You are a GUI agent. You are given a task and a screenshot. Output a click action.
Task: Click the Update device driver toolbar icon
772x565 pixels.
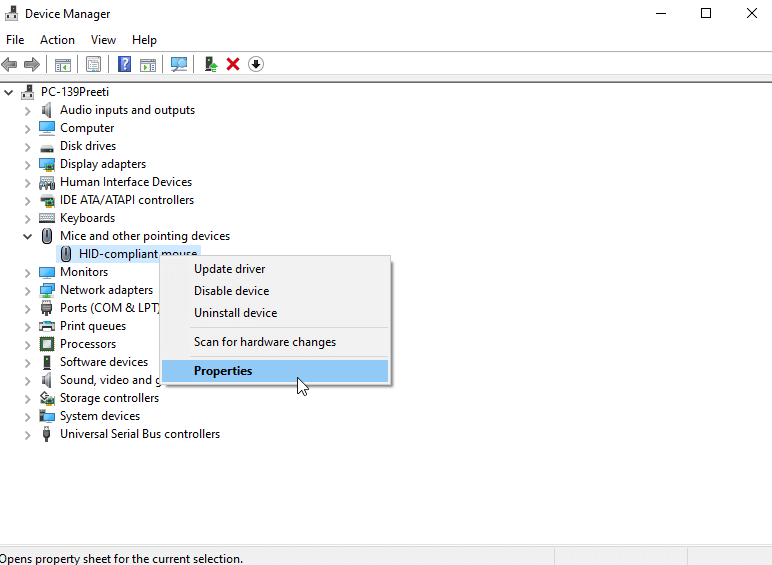click(x=211, y=64)
